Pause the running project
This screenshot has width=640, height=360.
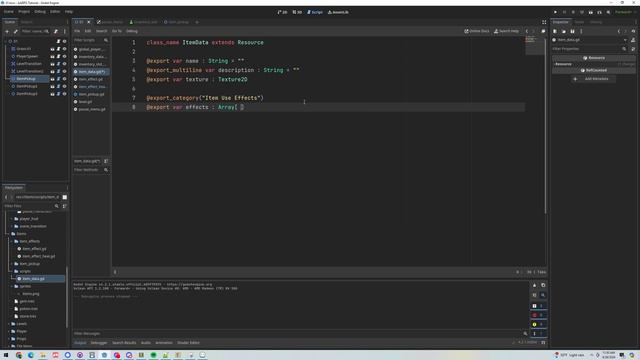click(564, 12)
